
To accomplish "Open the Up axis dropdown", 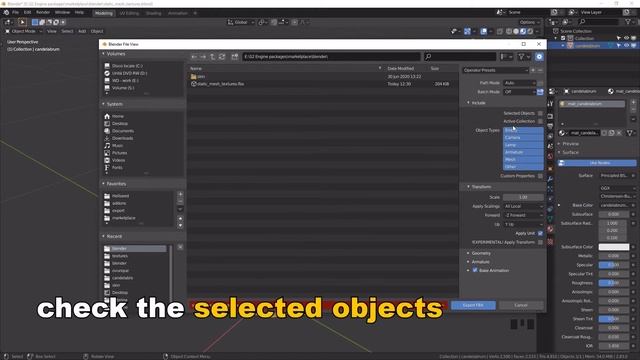I will pos(523,224).
